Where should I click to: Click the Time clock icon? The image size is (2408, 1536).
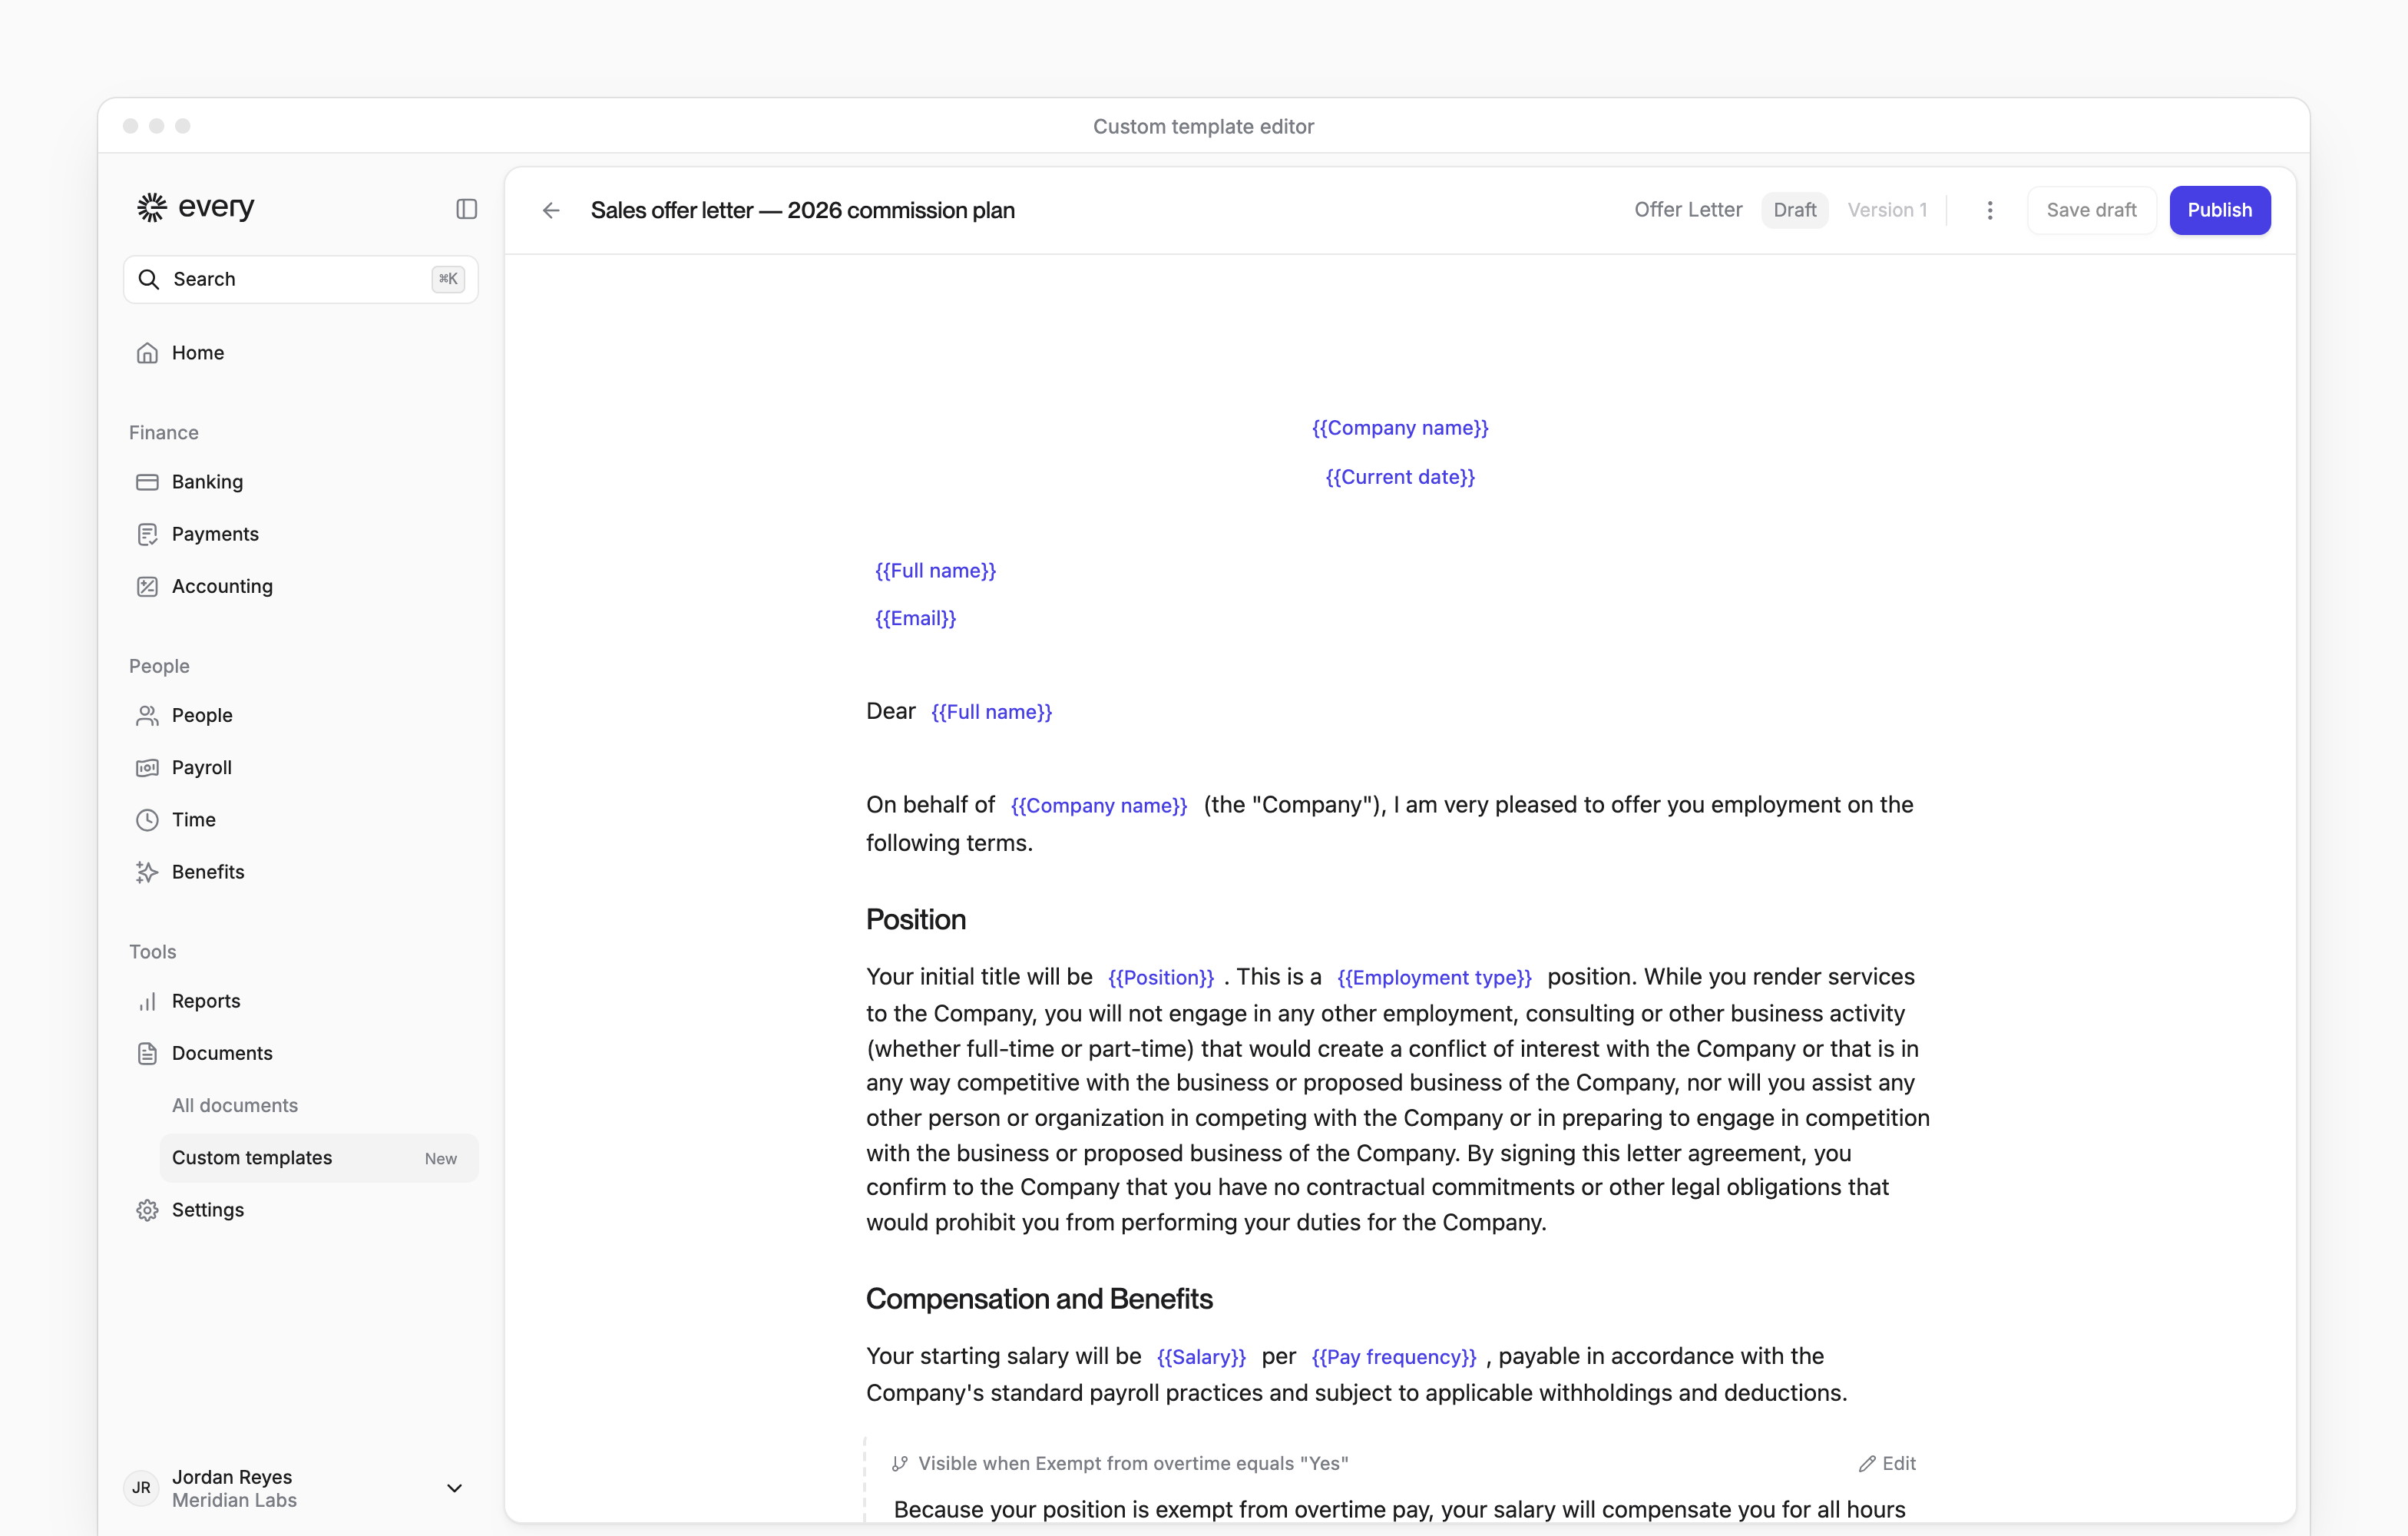point(147,820)
